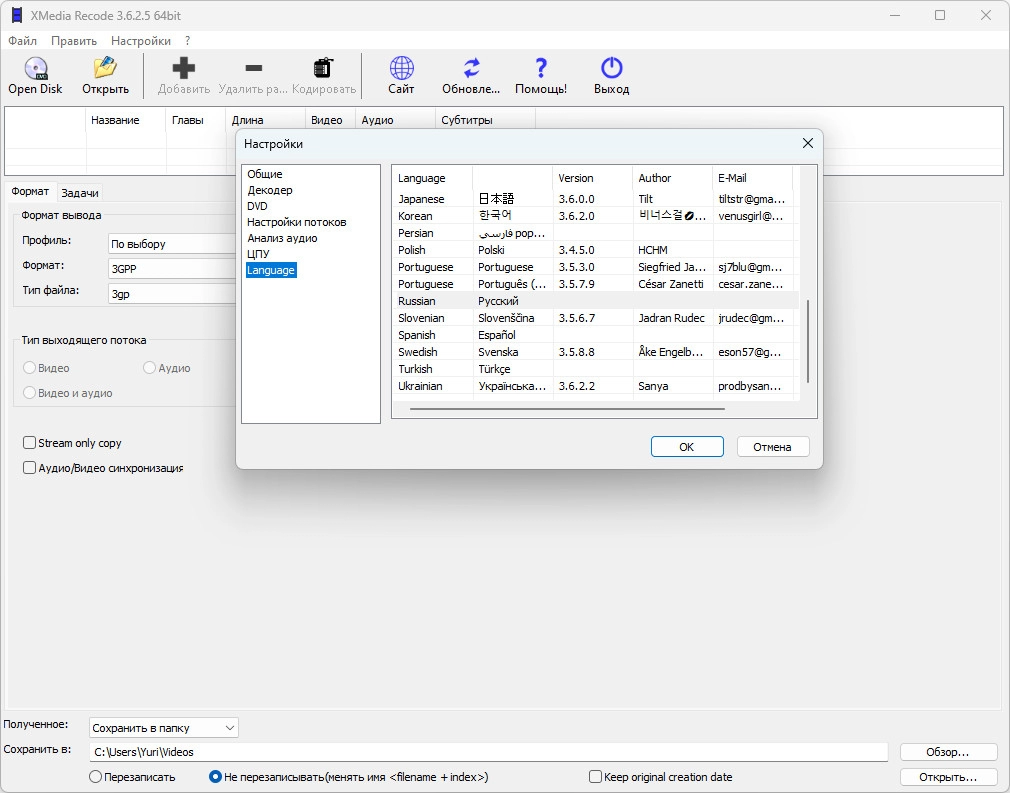The width and height of the screenshot is (1010, 793).
Task: Open the Профиль combo box
Action: pos(170,244)
